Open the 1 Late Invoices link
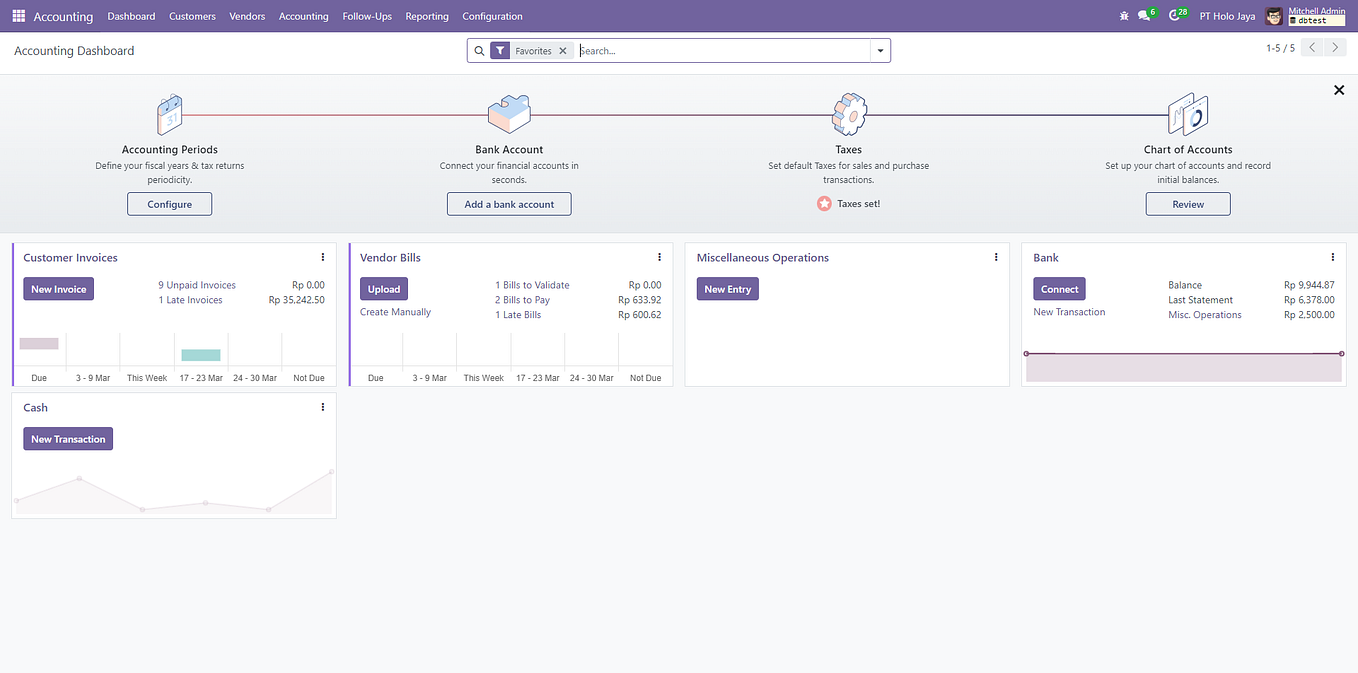The height and width of the screenshot is (673, 1358). [190, 299]
